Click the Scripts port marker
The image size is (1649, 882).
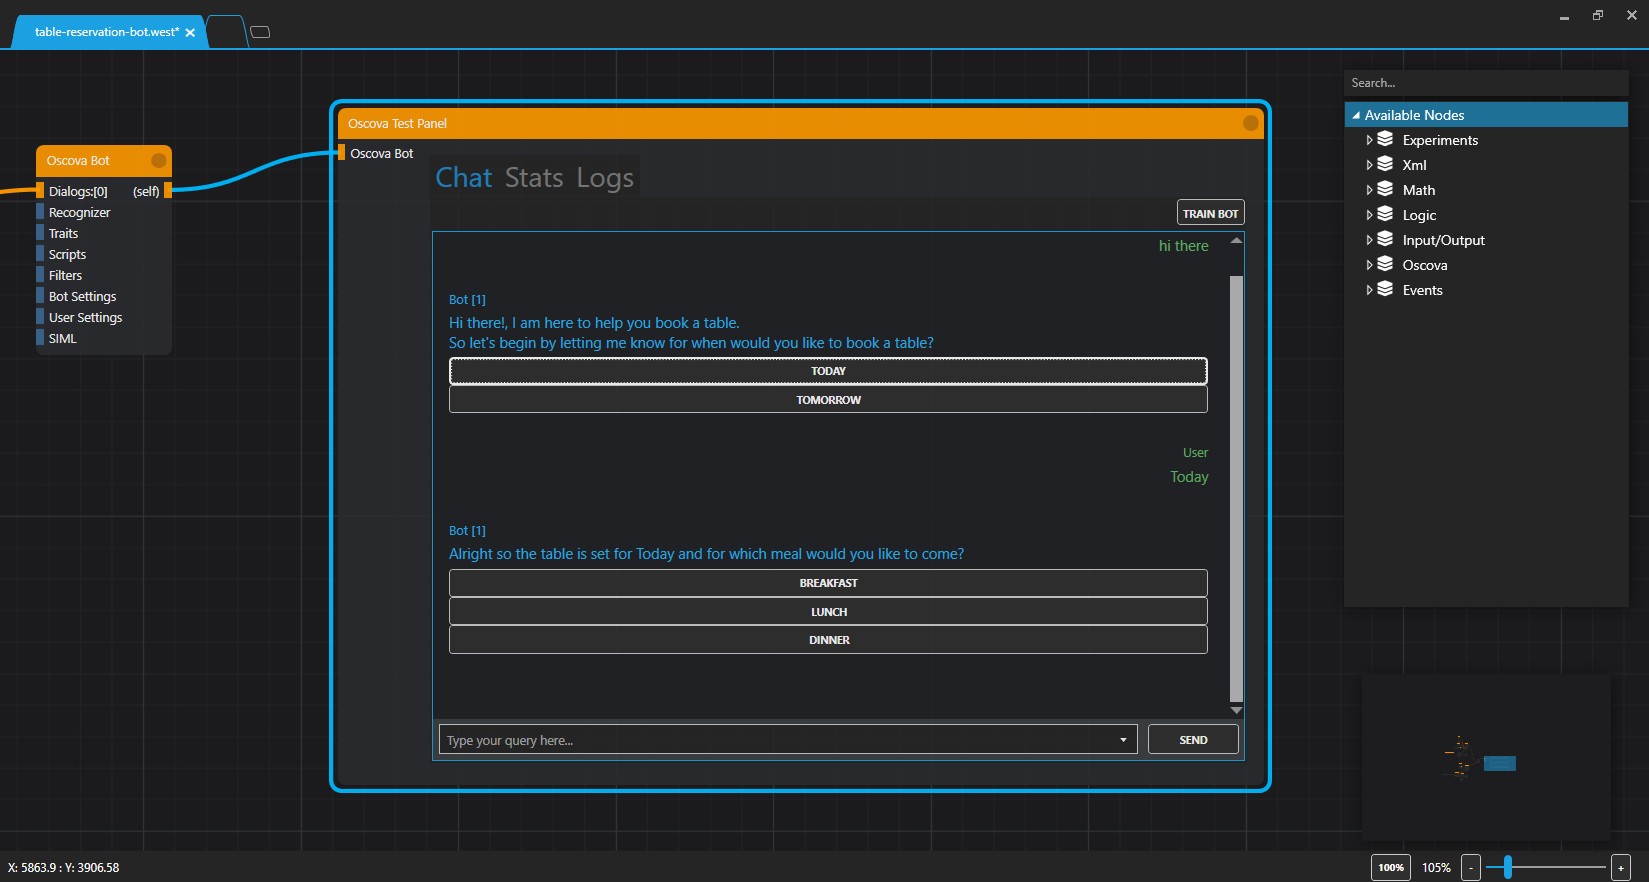tap(40, 254)
